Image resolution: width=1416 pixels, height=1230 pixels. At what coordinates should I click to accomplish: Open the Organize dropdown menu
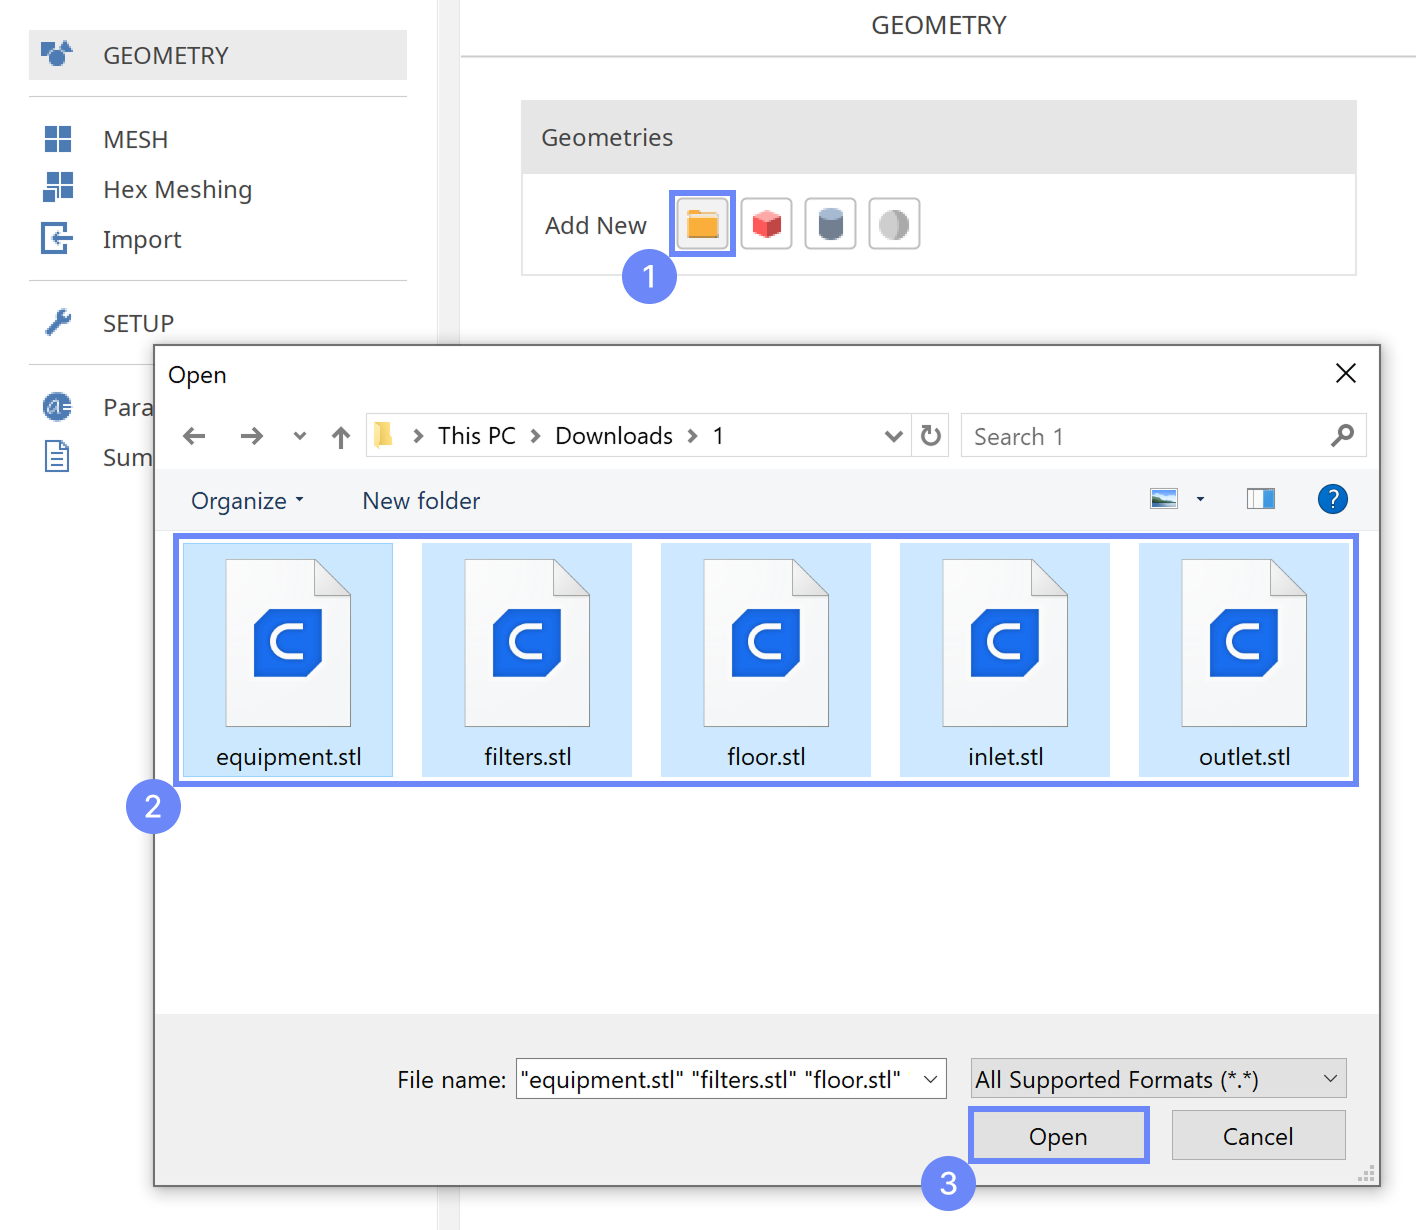click(x=247, y=501)
